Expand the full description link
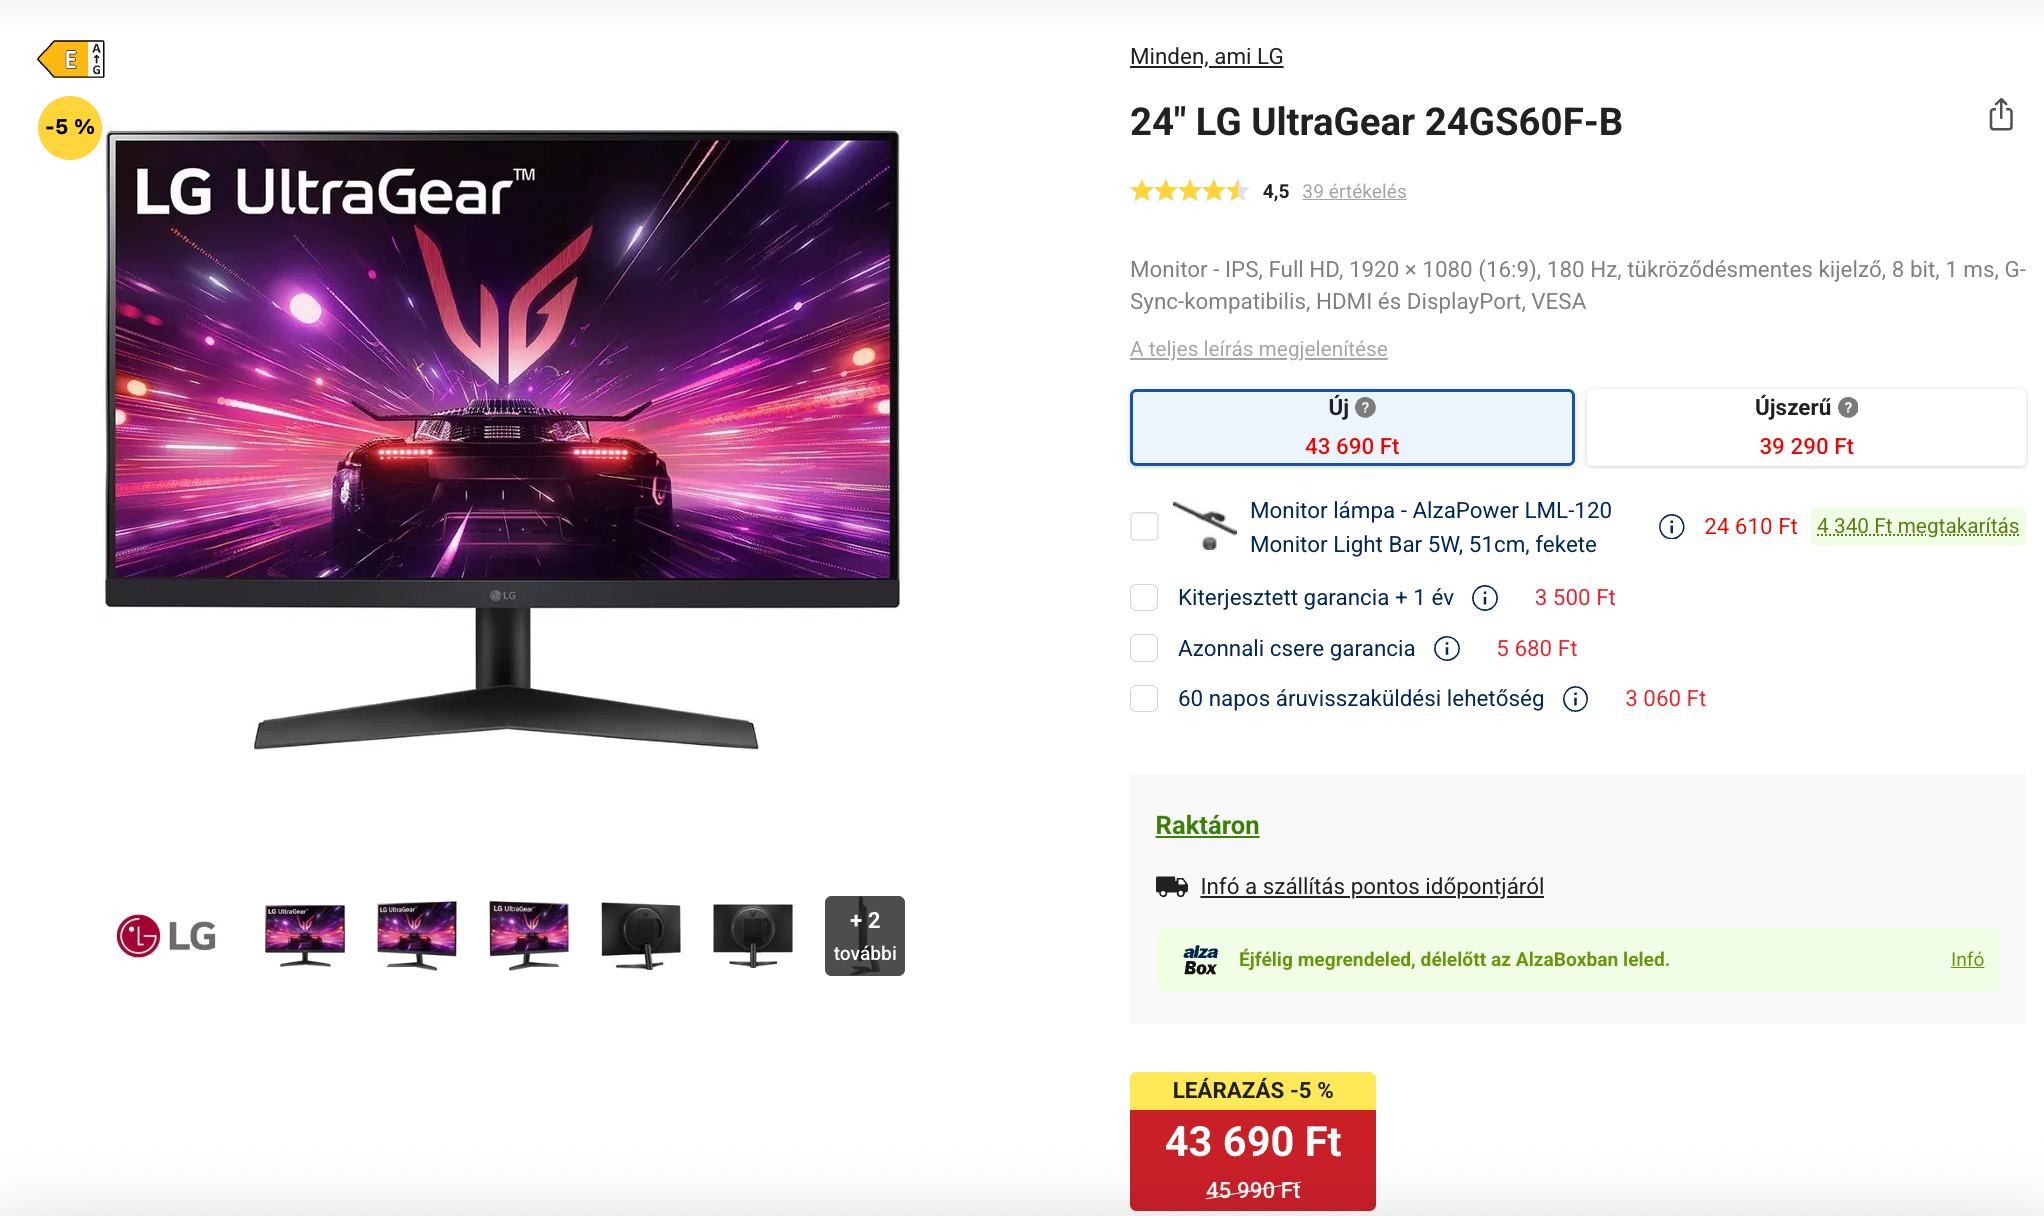 coord(1259,349)
